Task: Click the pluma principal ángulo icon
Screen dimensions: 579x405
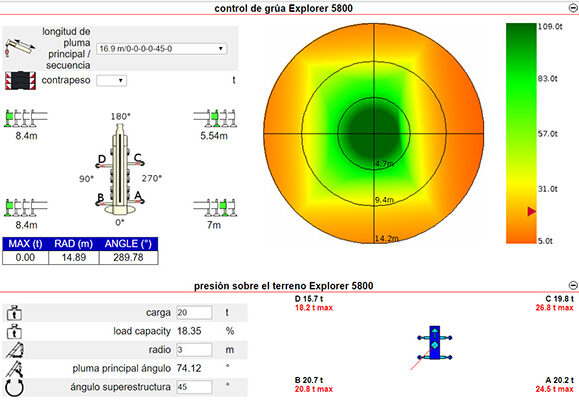Action: click(x=15, y=368)
